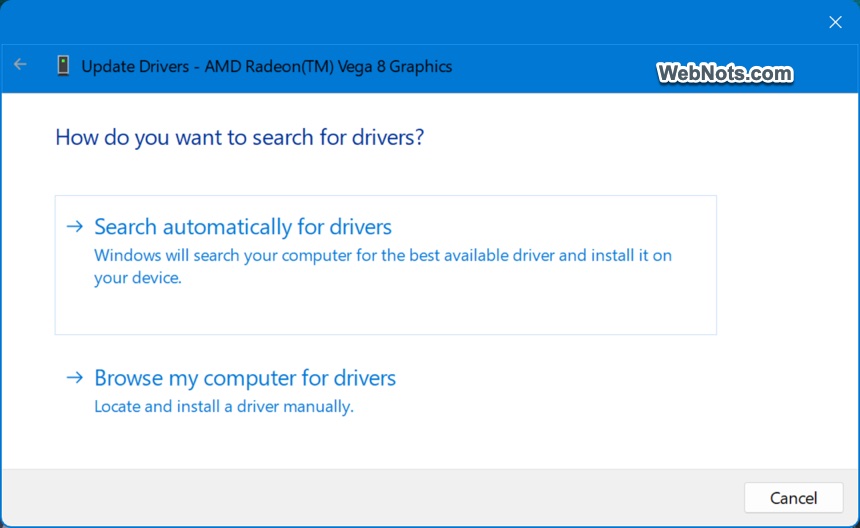Click the arrow icon beside Search automatically
Image resolution: width=860 pixels, height=528 pixels.
click(x=75, y=226)
